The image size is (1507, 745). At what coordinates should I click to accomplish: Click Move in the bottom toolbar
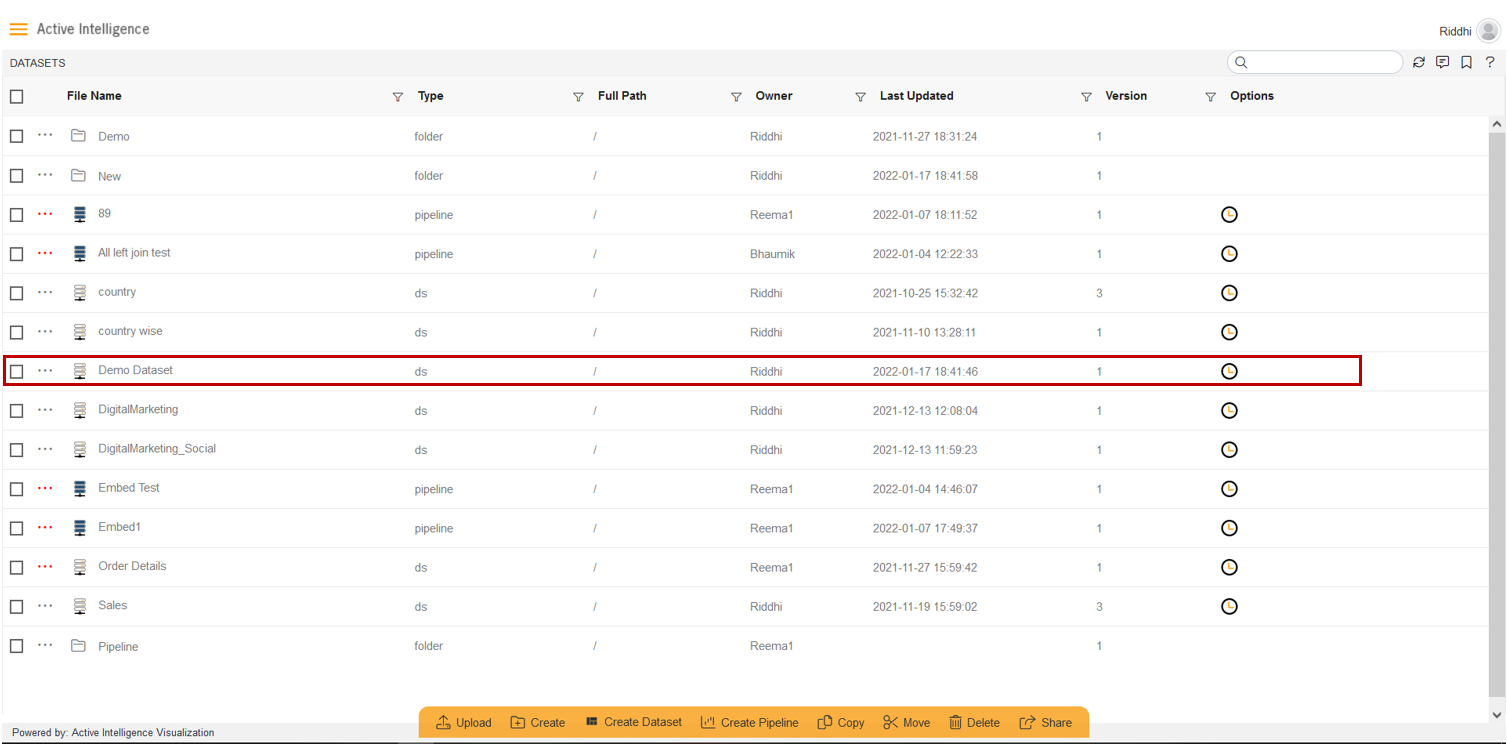(907, 722)
